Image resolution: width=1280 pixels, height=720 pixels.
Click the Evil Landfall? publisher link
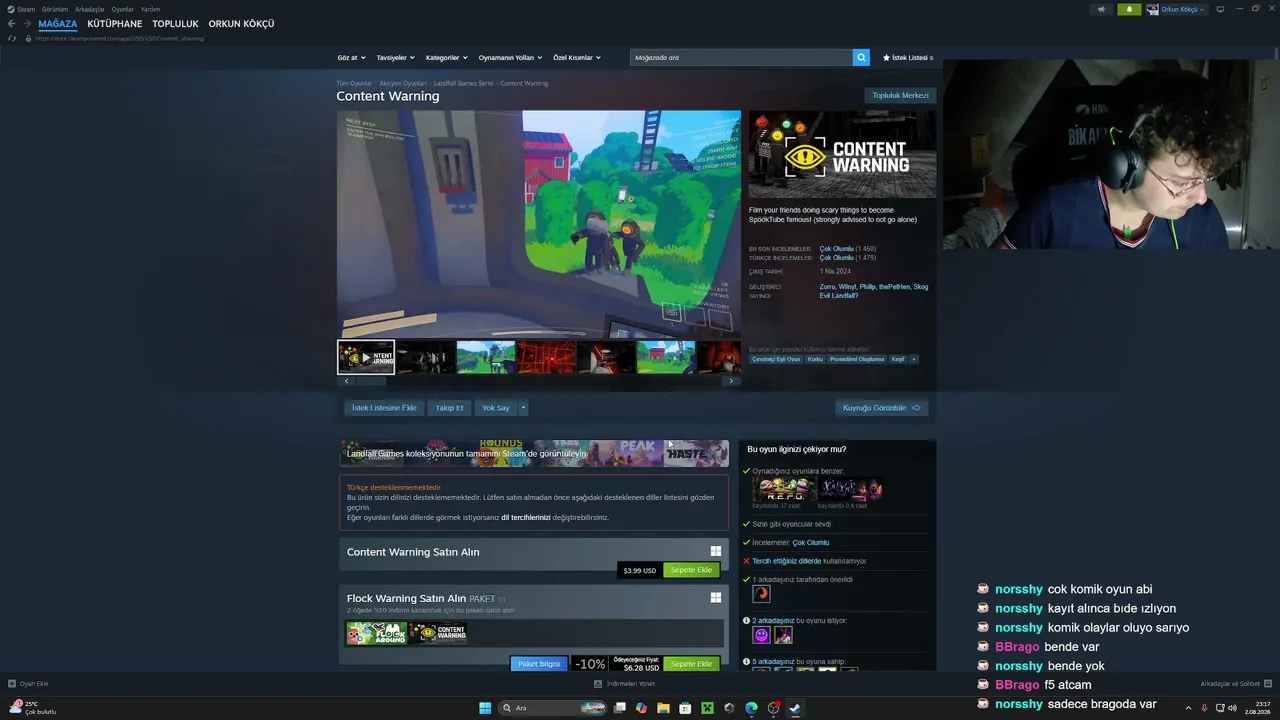[x=839, y=296]
